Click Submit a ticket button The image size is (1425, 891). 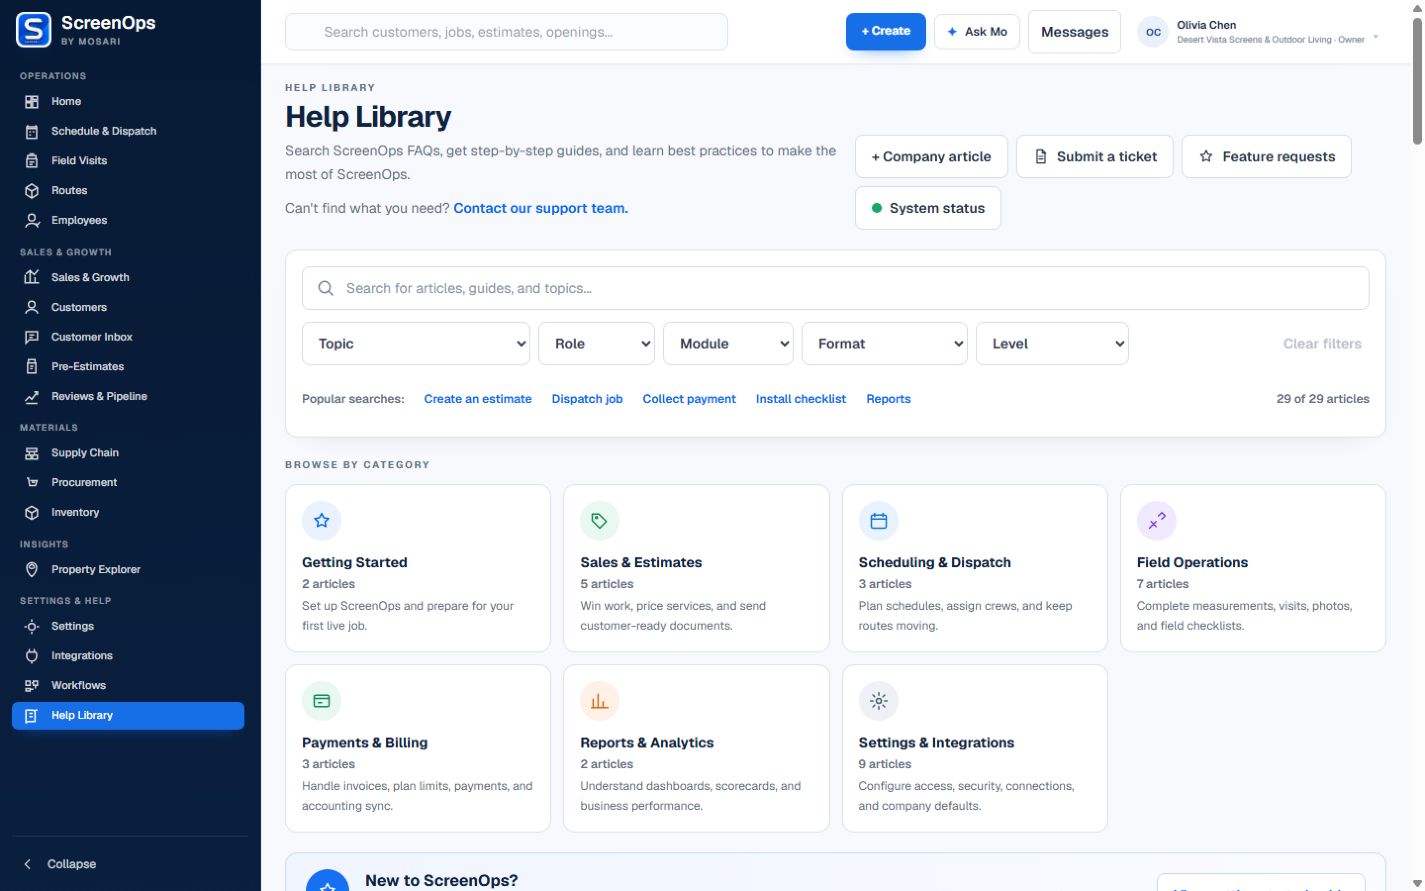click(1095, 157)
